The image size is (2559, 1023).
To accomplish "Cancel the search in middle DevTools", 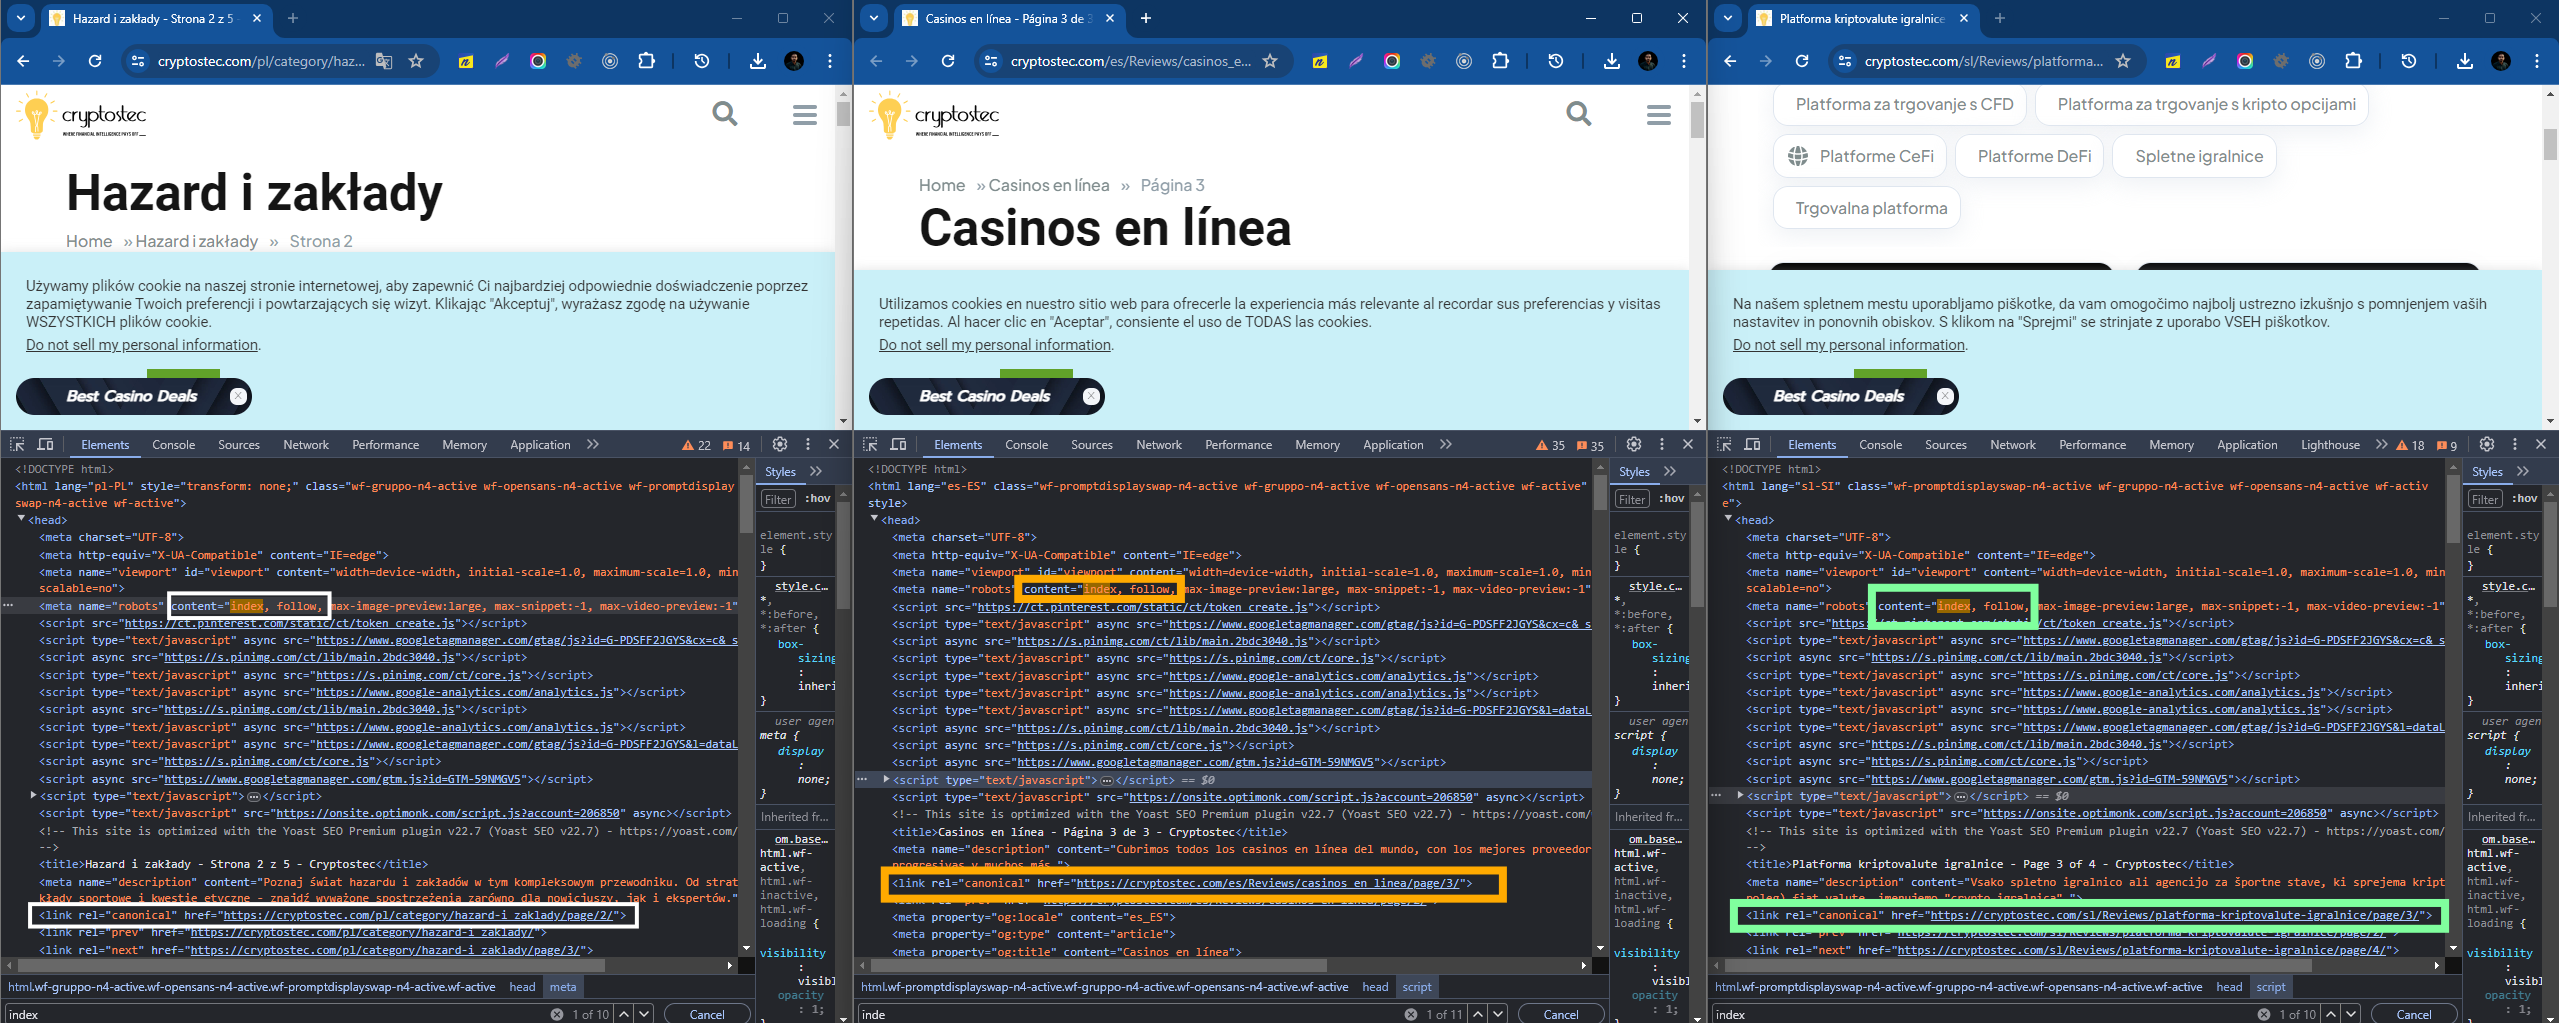I will 1561,1014.
